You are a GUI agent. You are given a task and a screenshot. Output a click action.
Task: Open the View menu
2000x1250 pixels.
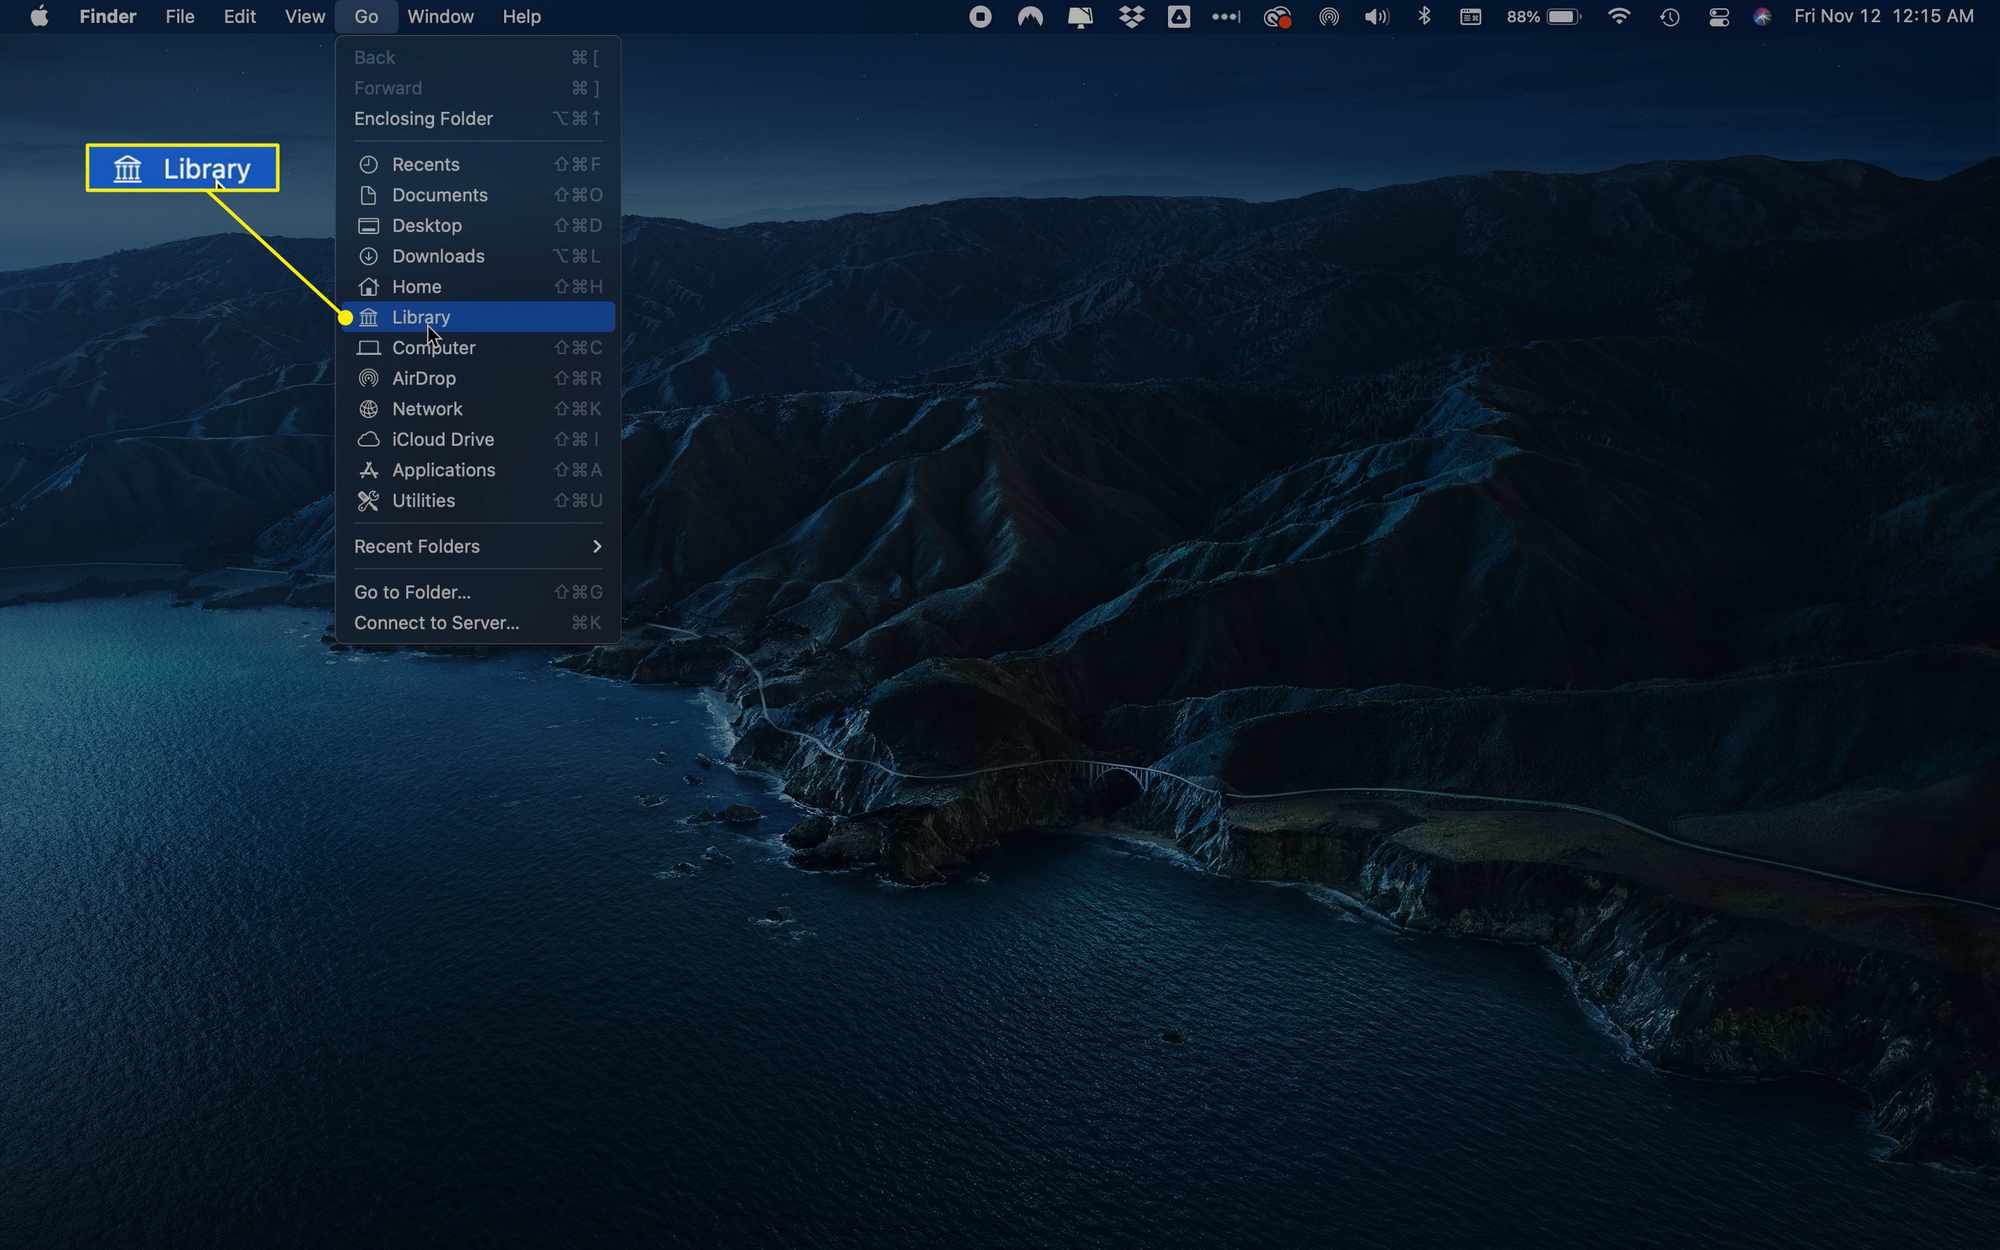pos(304,17)
